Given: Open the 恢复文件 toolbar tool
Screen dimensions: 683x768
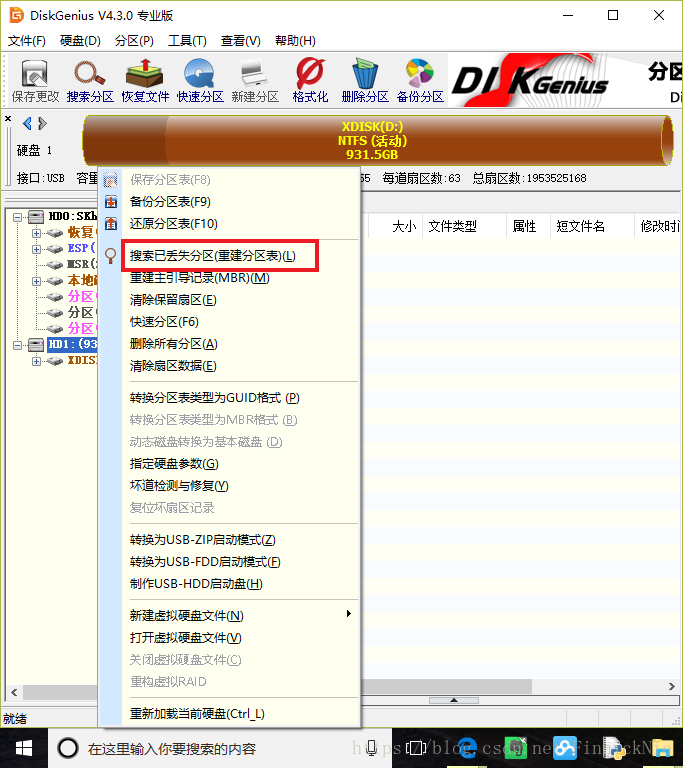Looking at the screenshot, I should click(145, 81).
